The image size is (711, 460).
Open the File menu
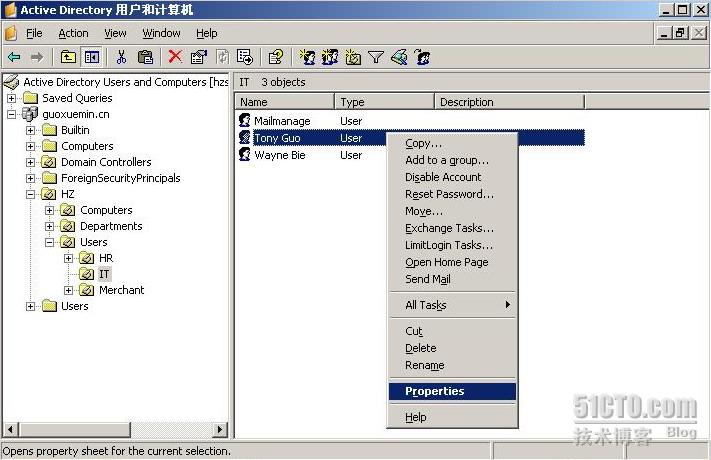point(34,33)
